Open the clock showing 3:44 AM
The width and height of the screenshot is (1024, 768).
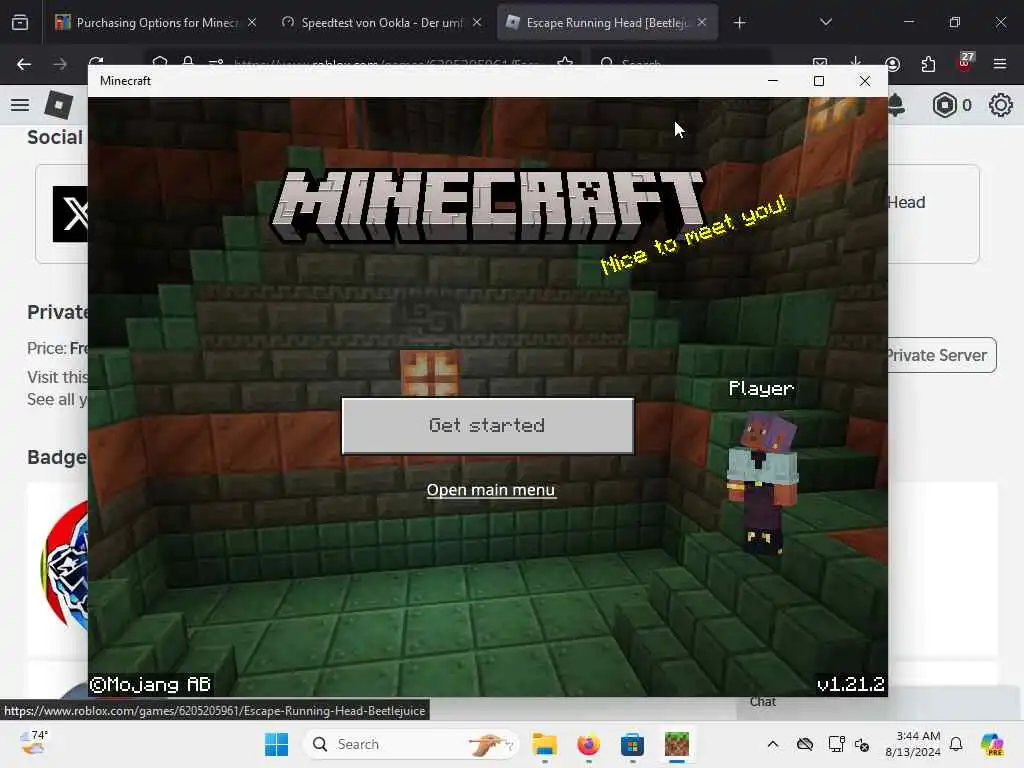pyautogui.click(x=912, y=744)
